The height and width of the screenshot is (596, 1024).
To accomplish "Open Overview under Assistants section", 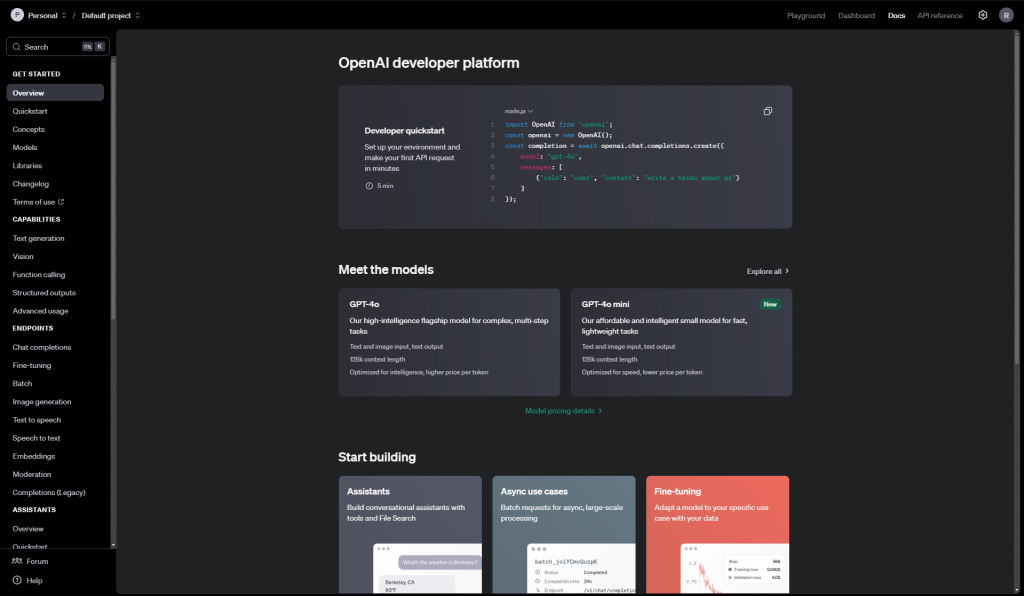I will point(28,529).
